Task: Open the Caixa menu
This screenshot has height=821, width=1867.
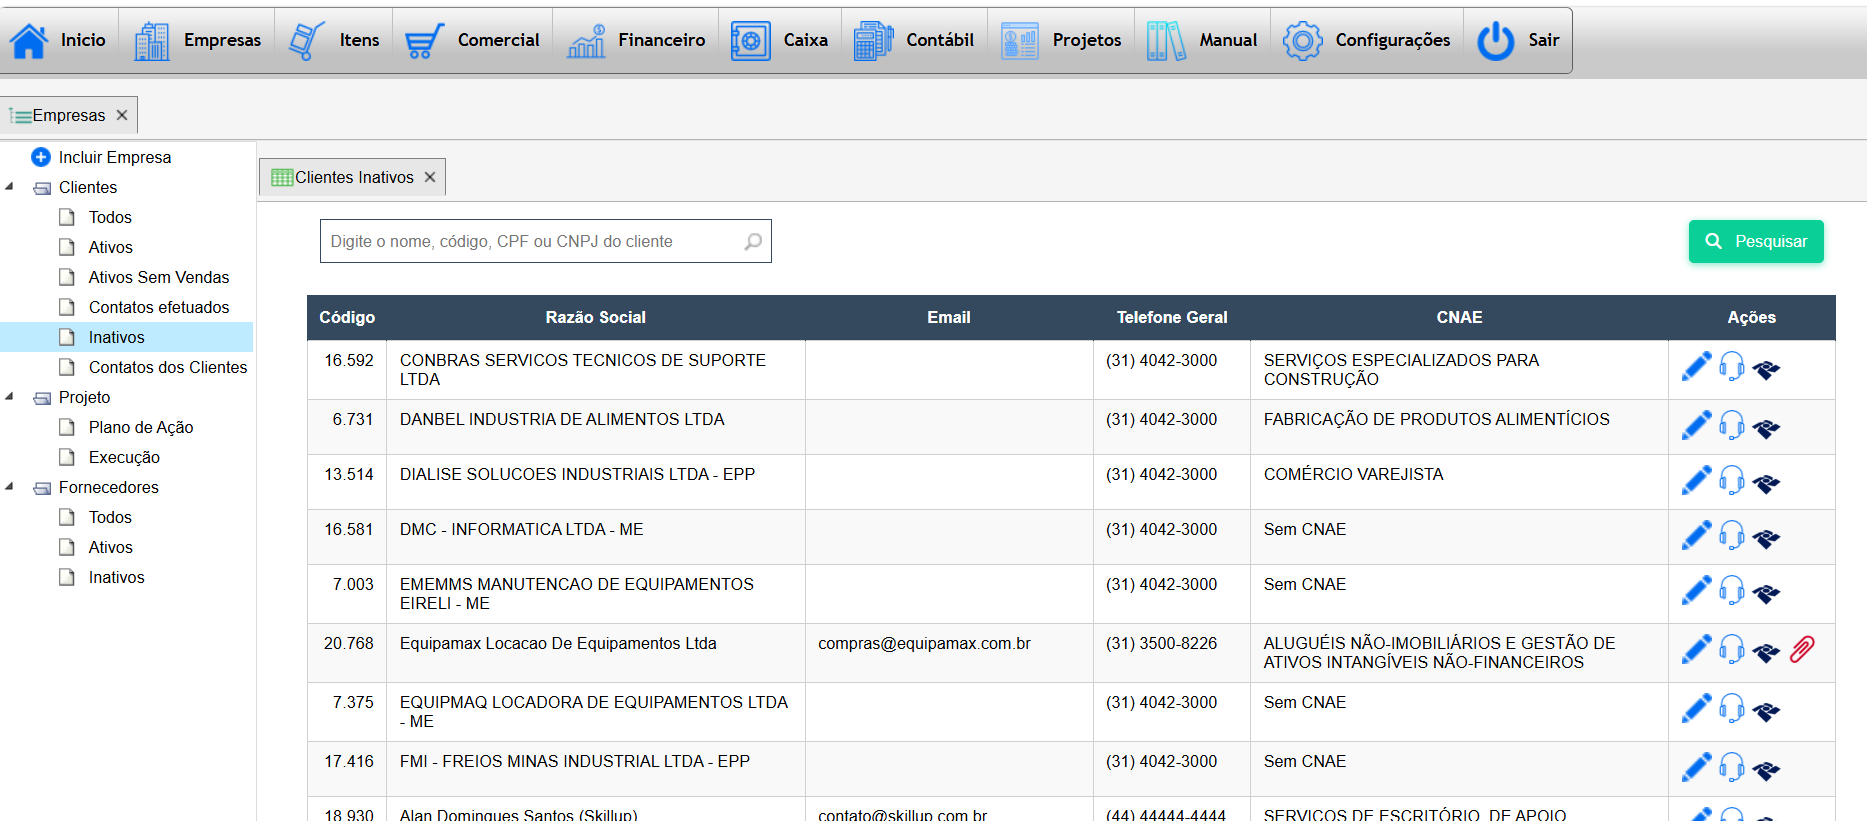Action: [780, 40]
